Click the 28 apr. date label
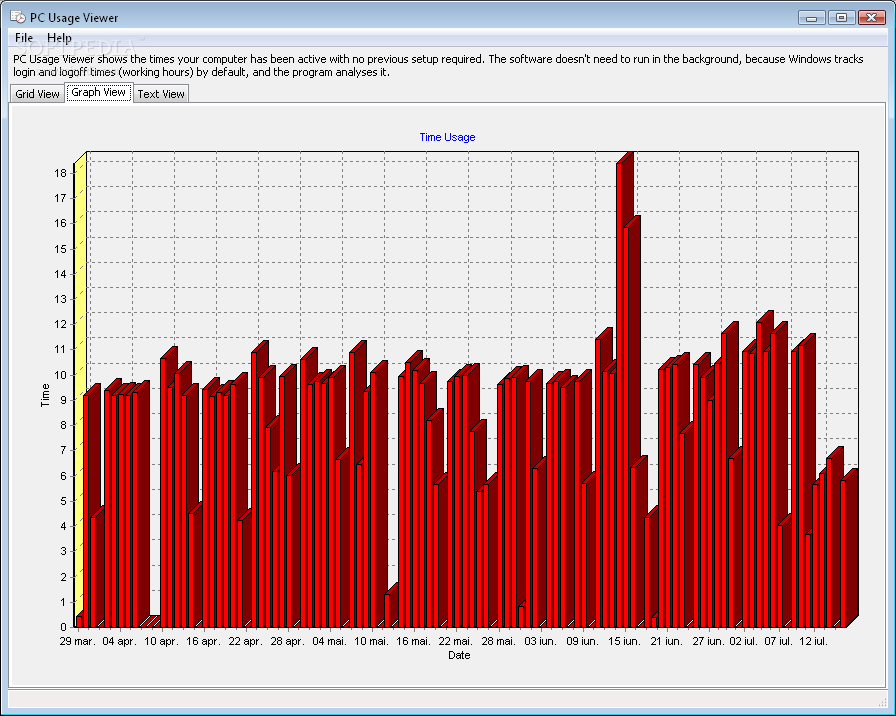The image size is (896, 716). [287, 641]
